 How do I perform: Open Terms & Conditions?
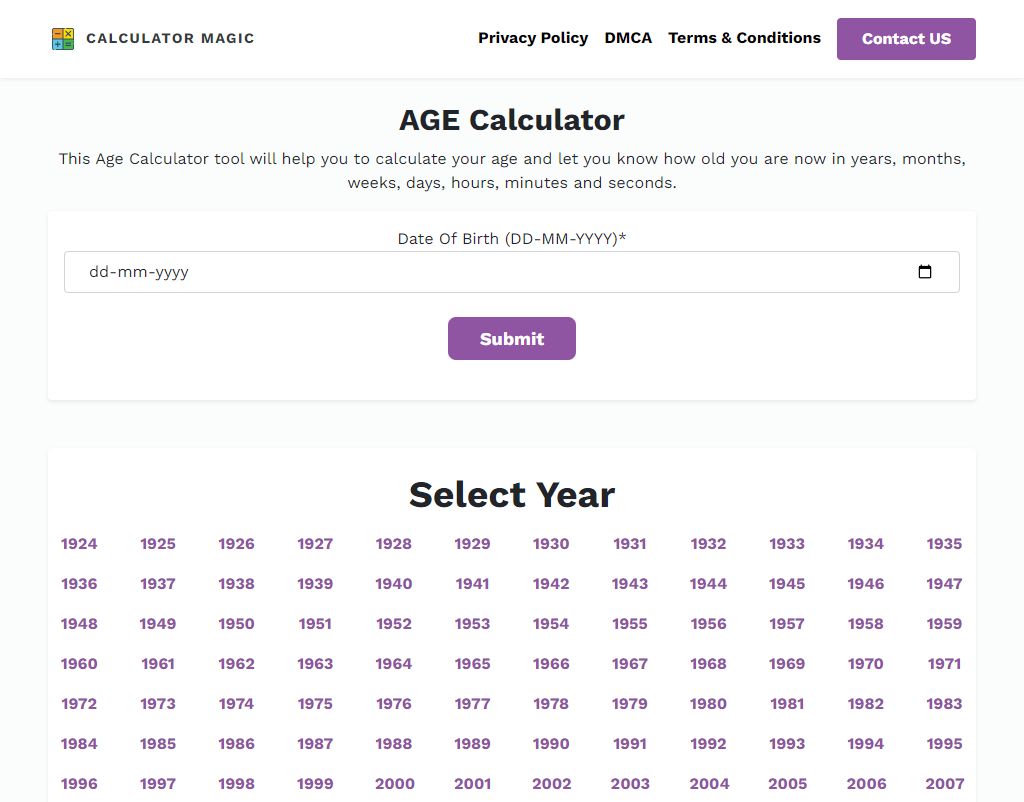744,38
